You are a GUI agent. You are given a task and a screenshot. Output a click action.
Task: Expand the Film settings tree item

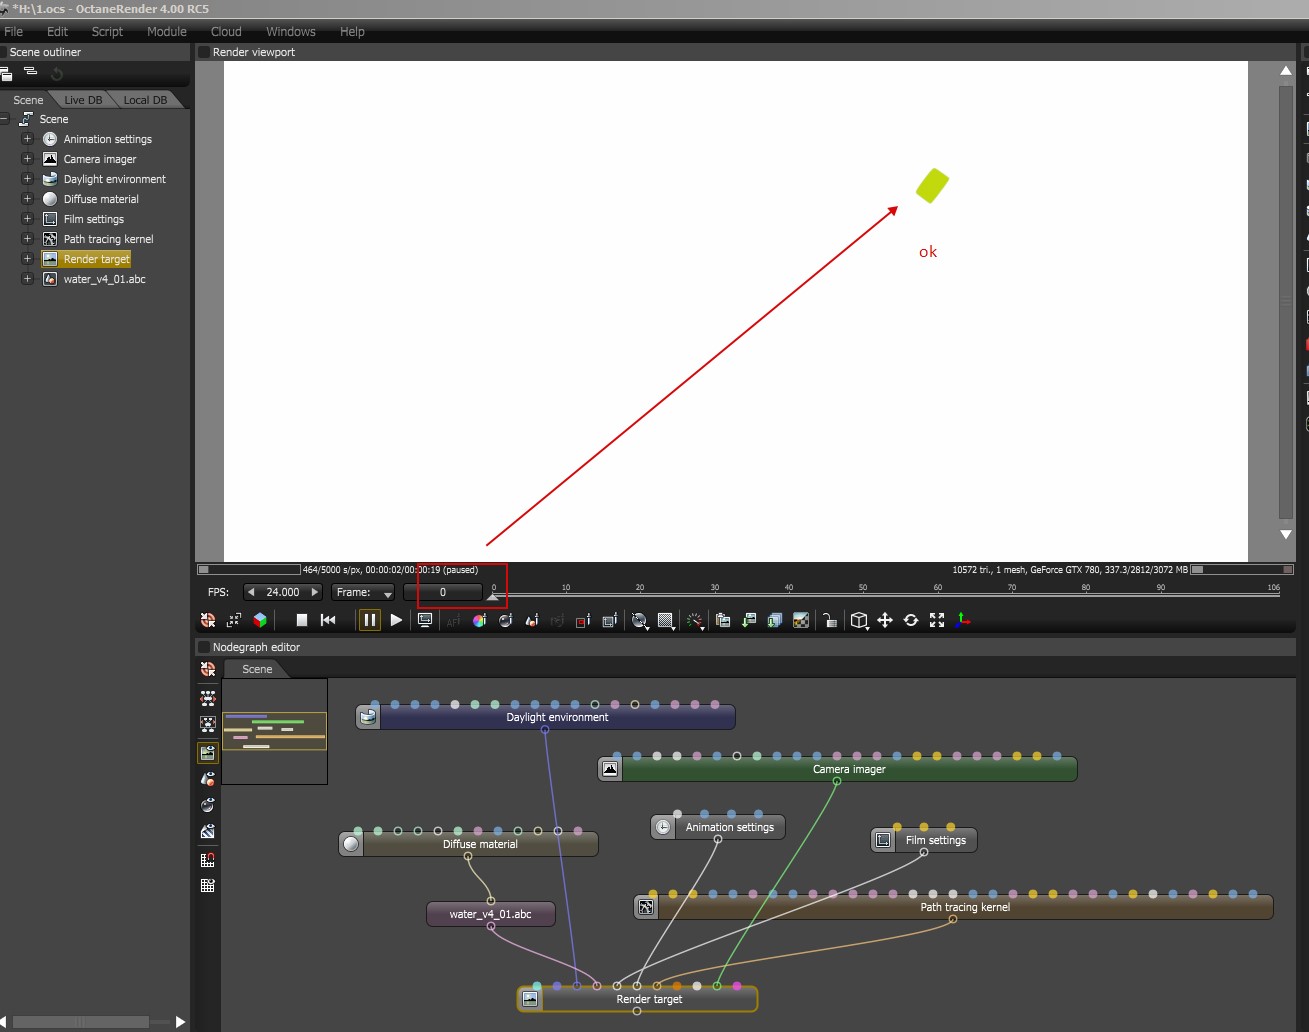[x=28, y=219]
